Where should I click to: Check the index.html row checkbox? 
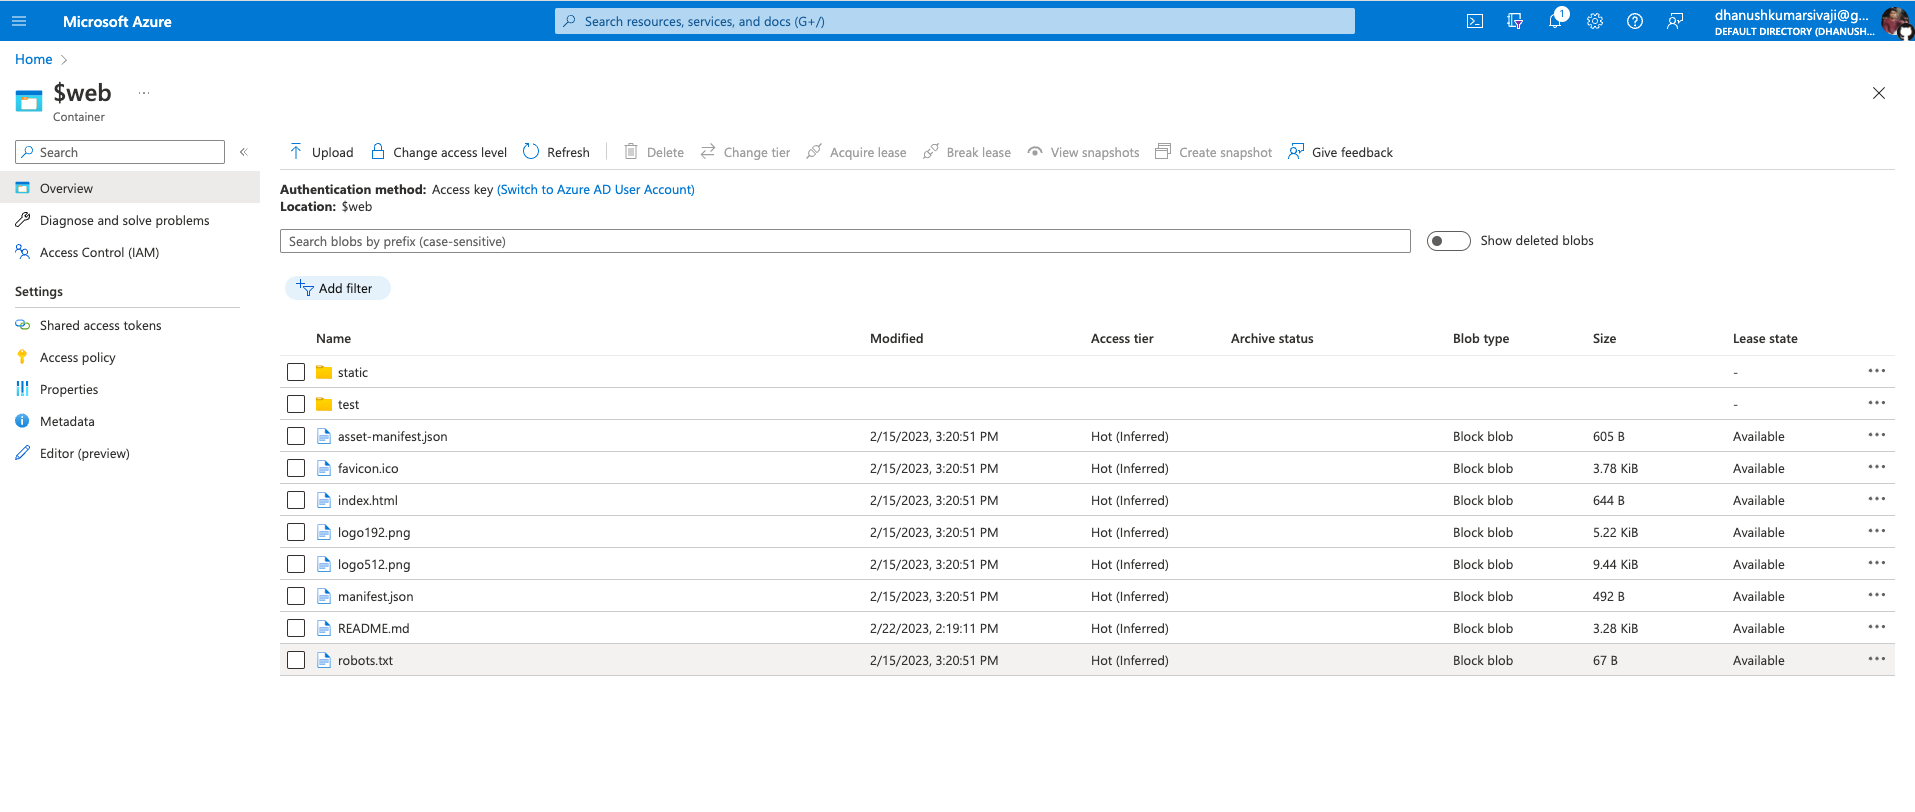tap(296, 500)
